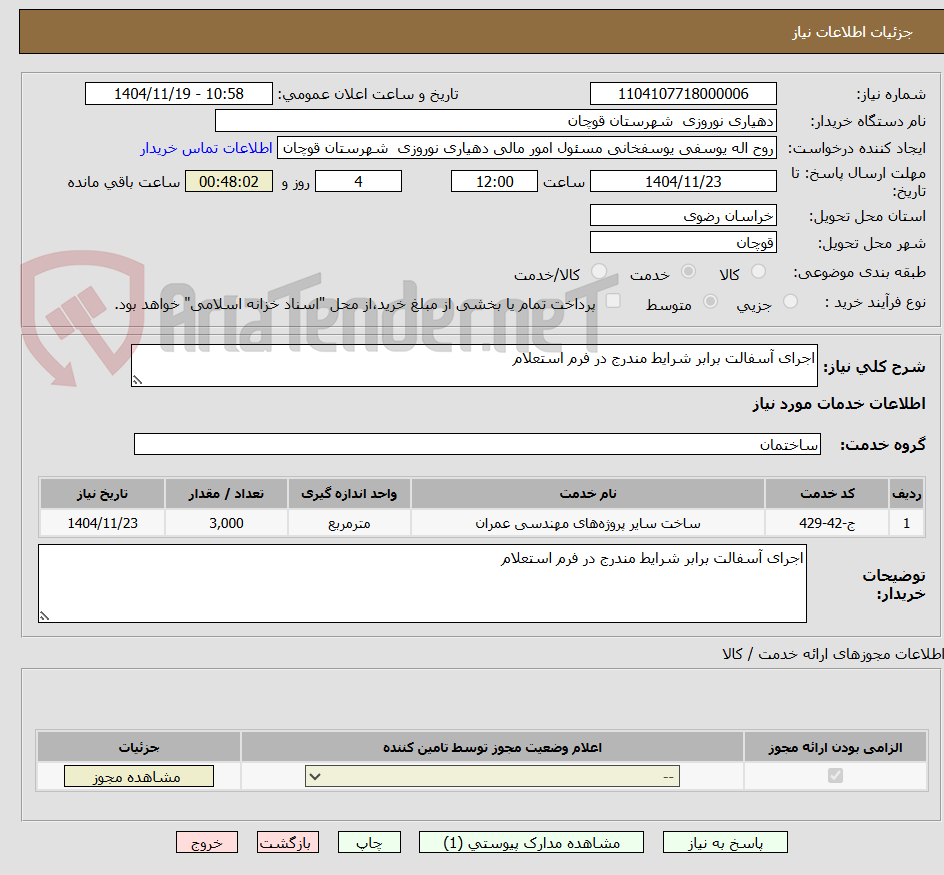Image resolution: width=944 pixels, height=875 pixels.
Task: Click the اطلاعات خدمات مورد نیاز heading
Action: (839, 403)
